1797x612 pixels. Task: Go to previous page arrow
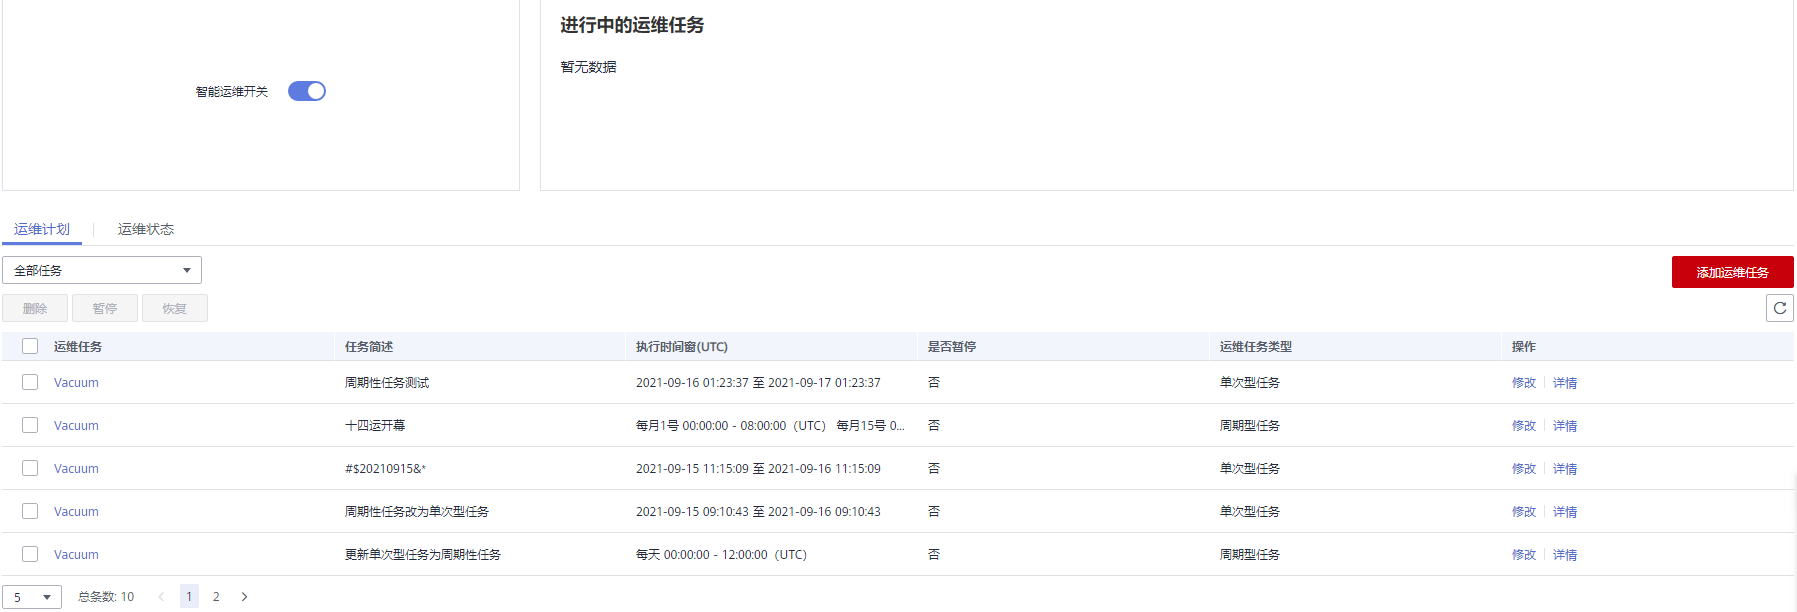click(x=161, y=597)
